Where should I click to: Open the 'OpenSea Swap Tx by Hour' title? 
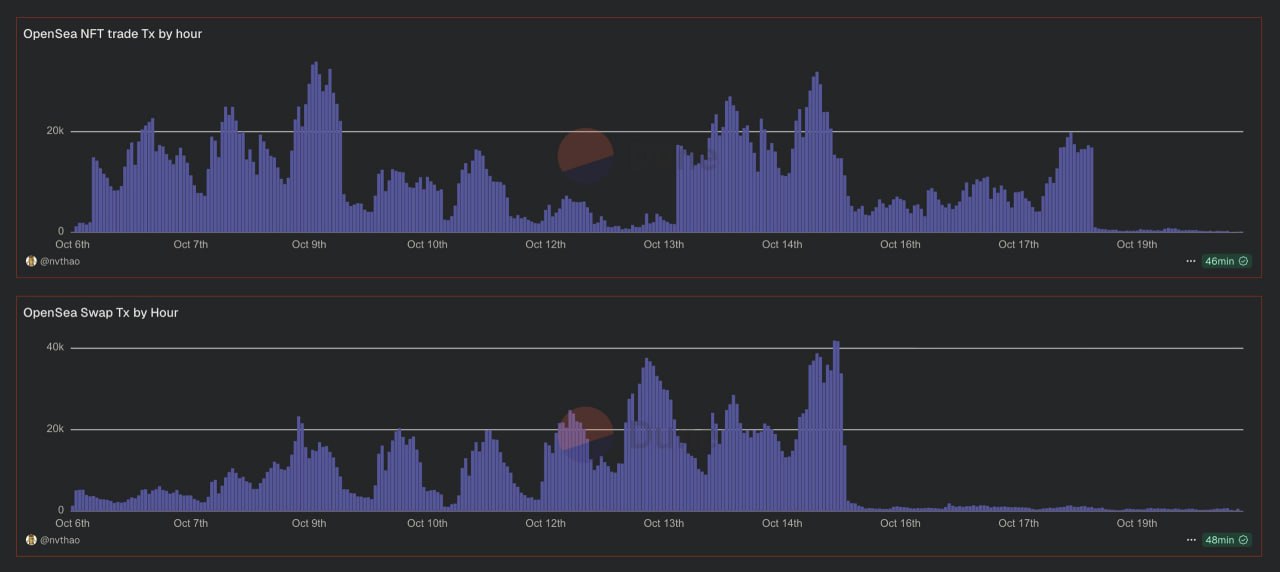click(x=101, y=313)
